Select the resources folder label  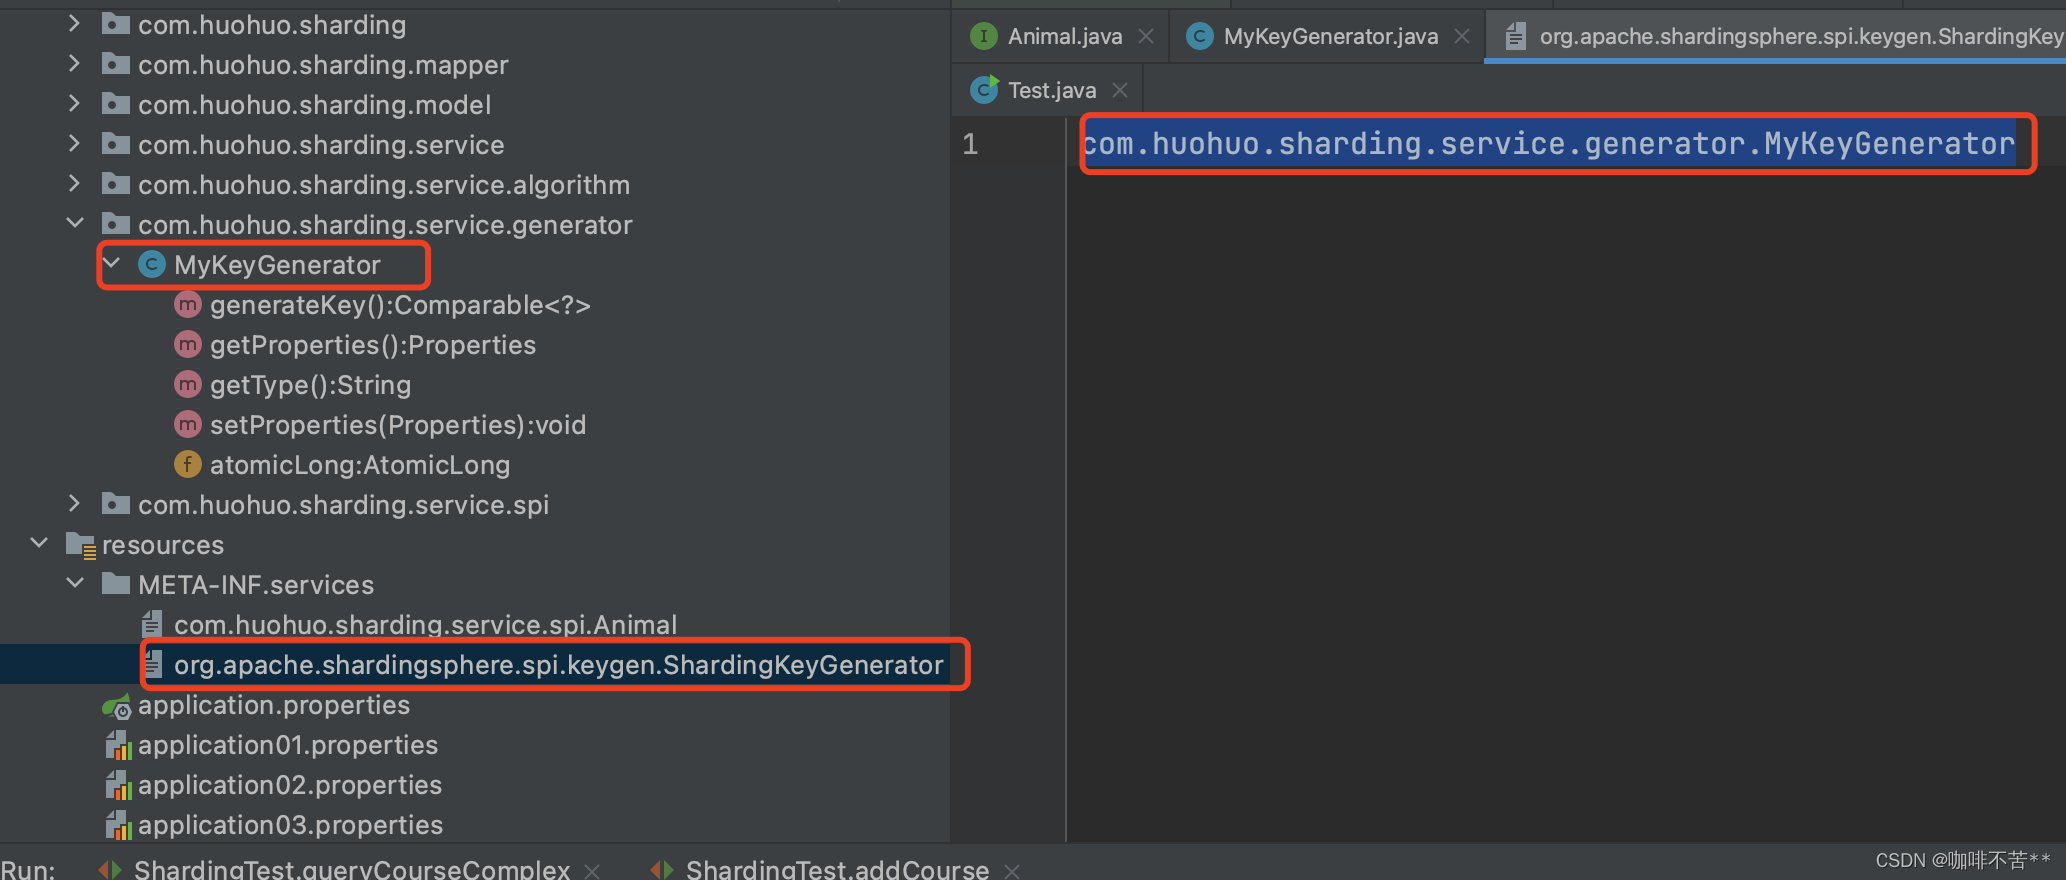click(163, 545)
